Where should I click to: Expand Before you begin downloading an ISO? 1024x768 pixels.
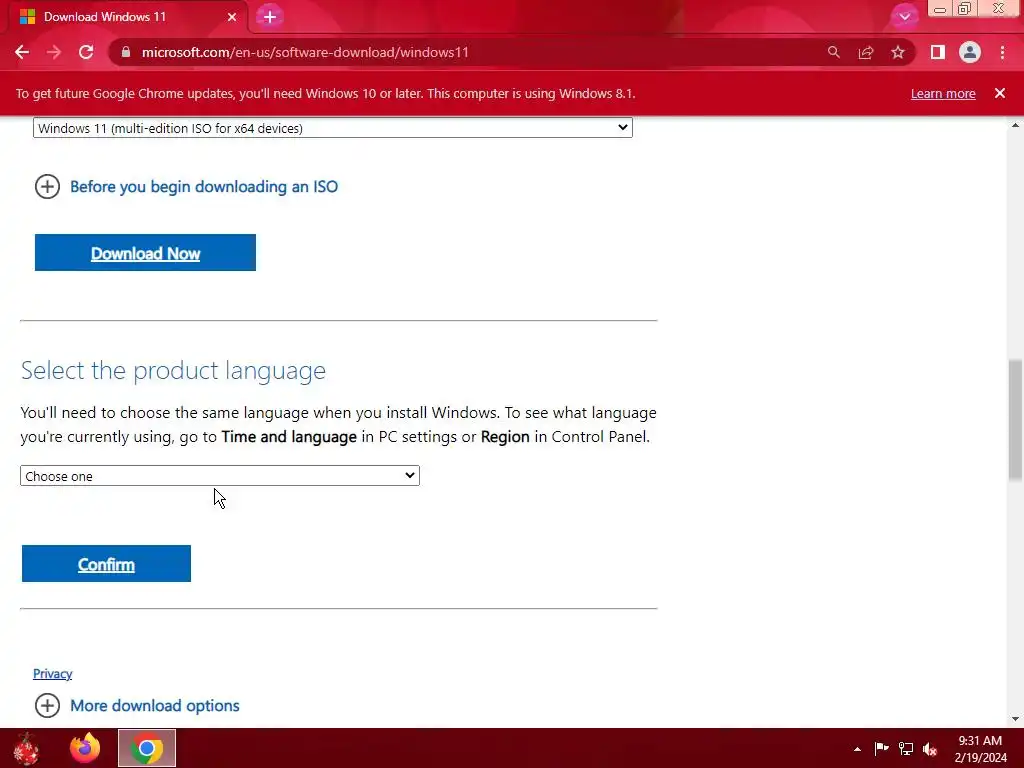click(x=186, y=187)
